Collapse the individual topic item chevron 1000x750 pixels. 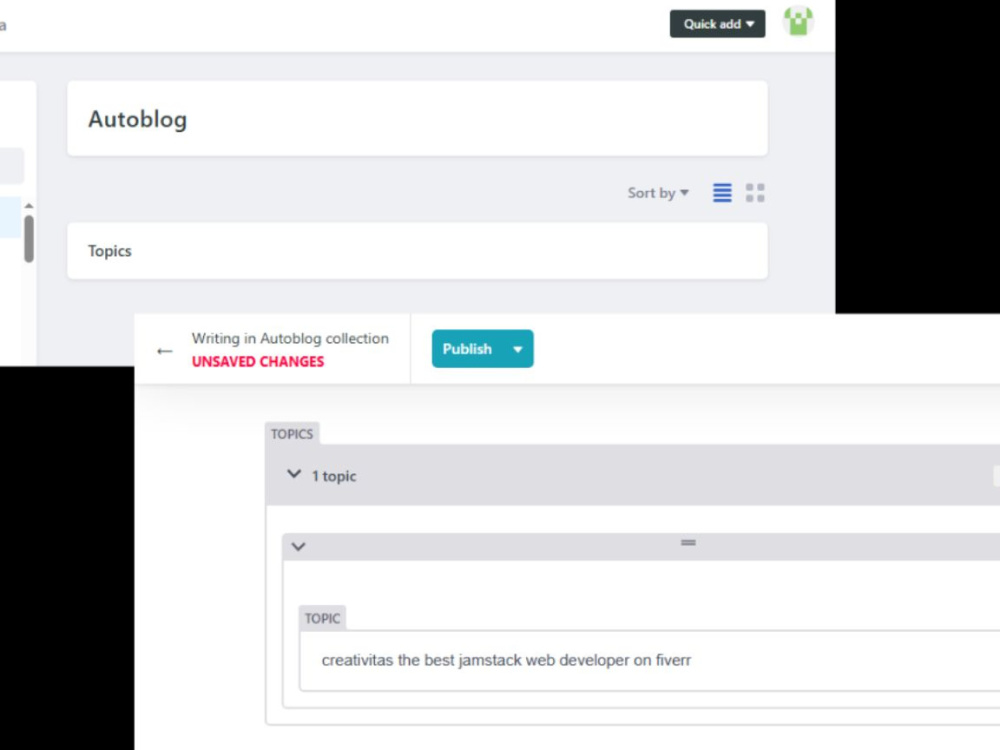[x=298, y=547]
